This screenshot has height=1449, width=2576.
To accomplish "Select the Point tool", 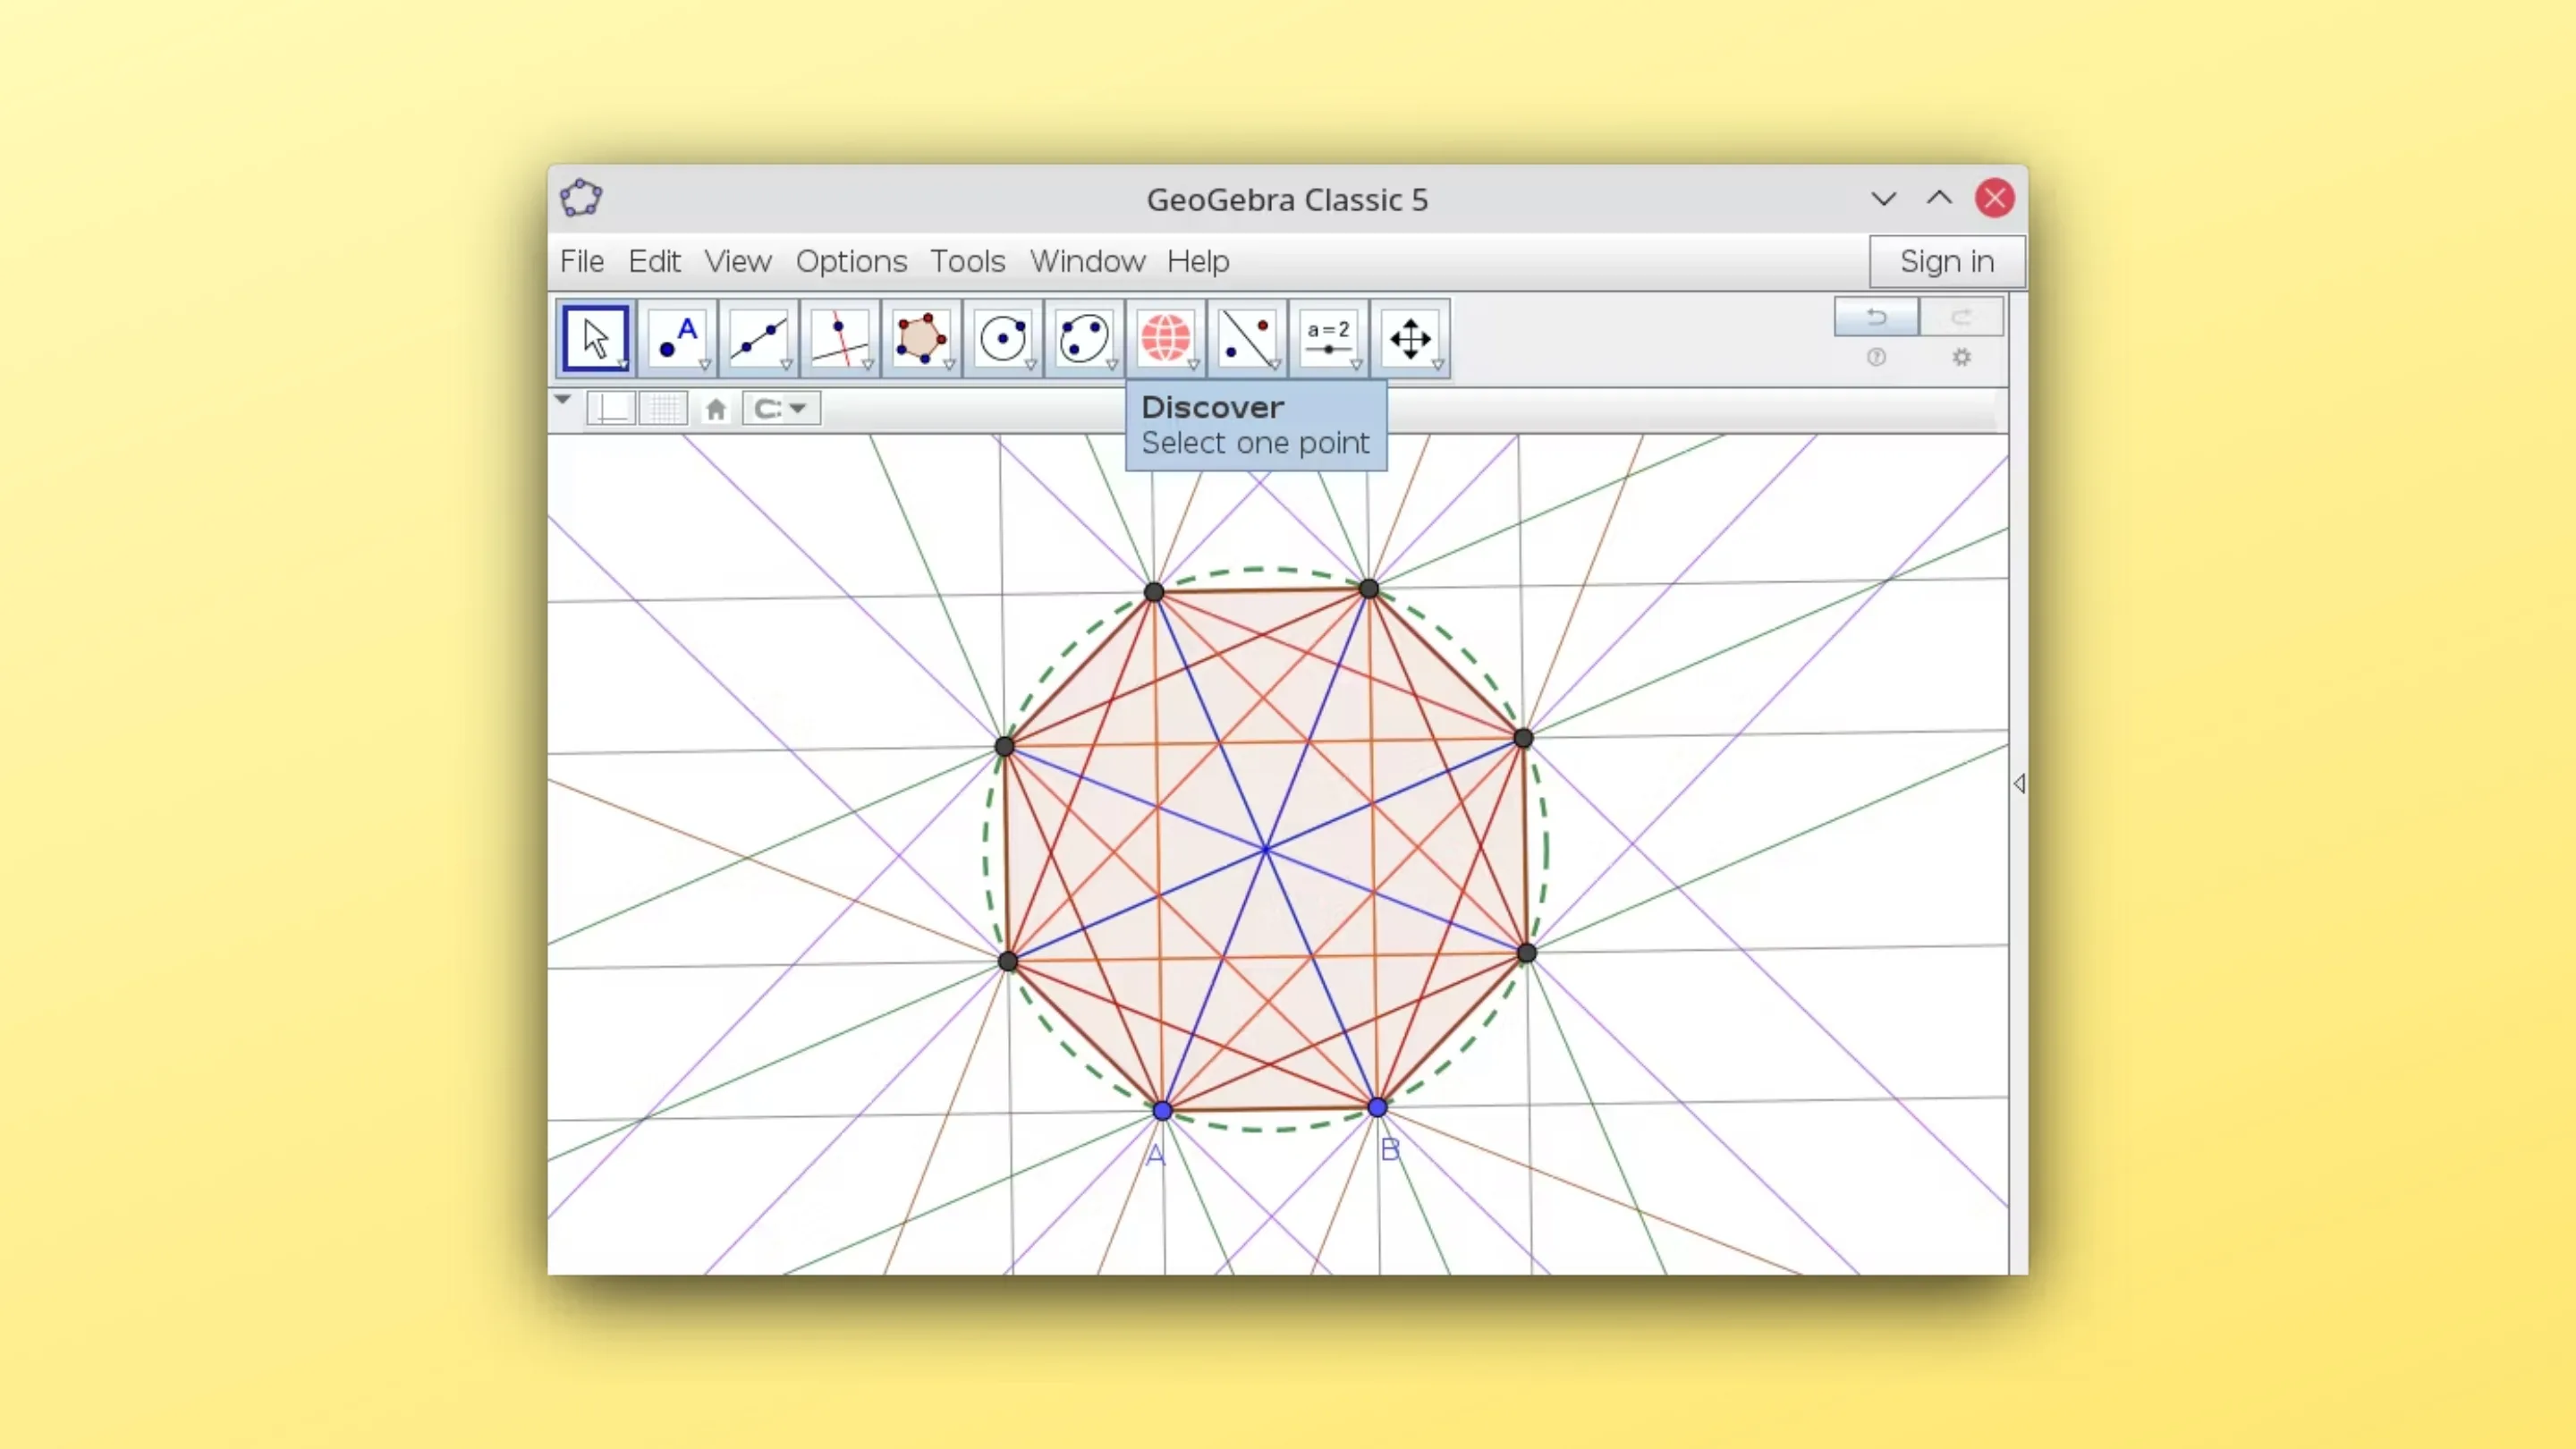I will pyautogui.click(x=677, y=338).
